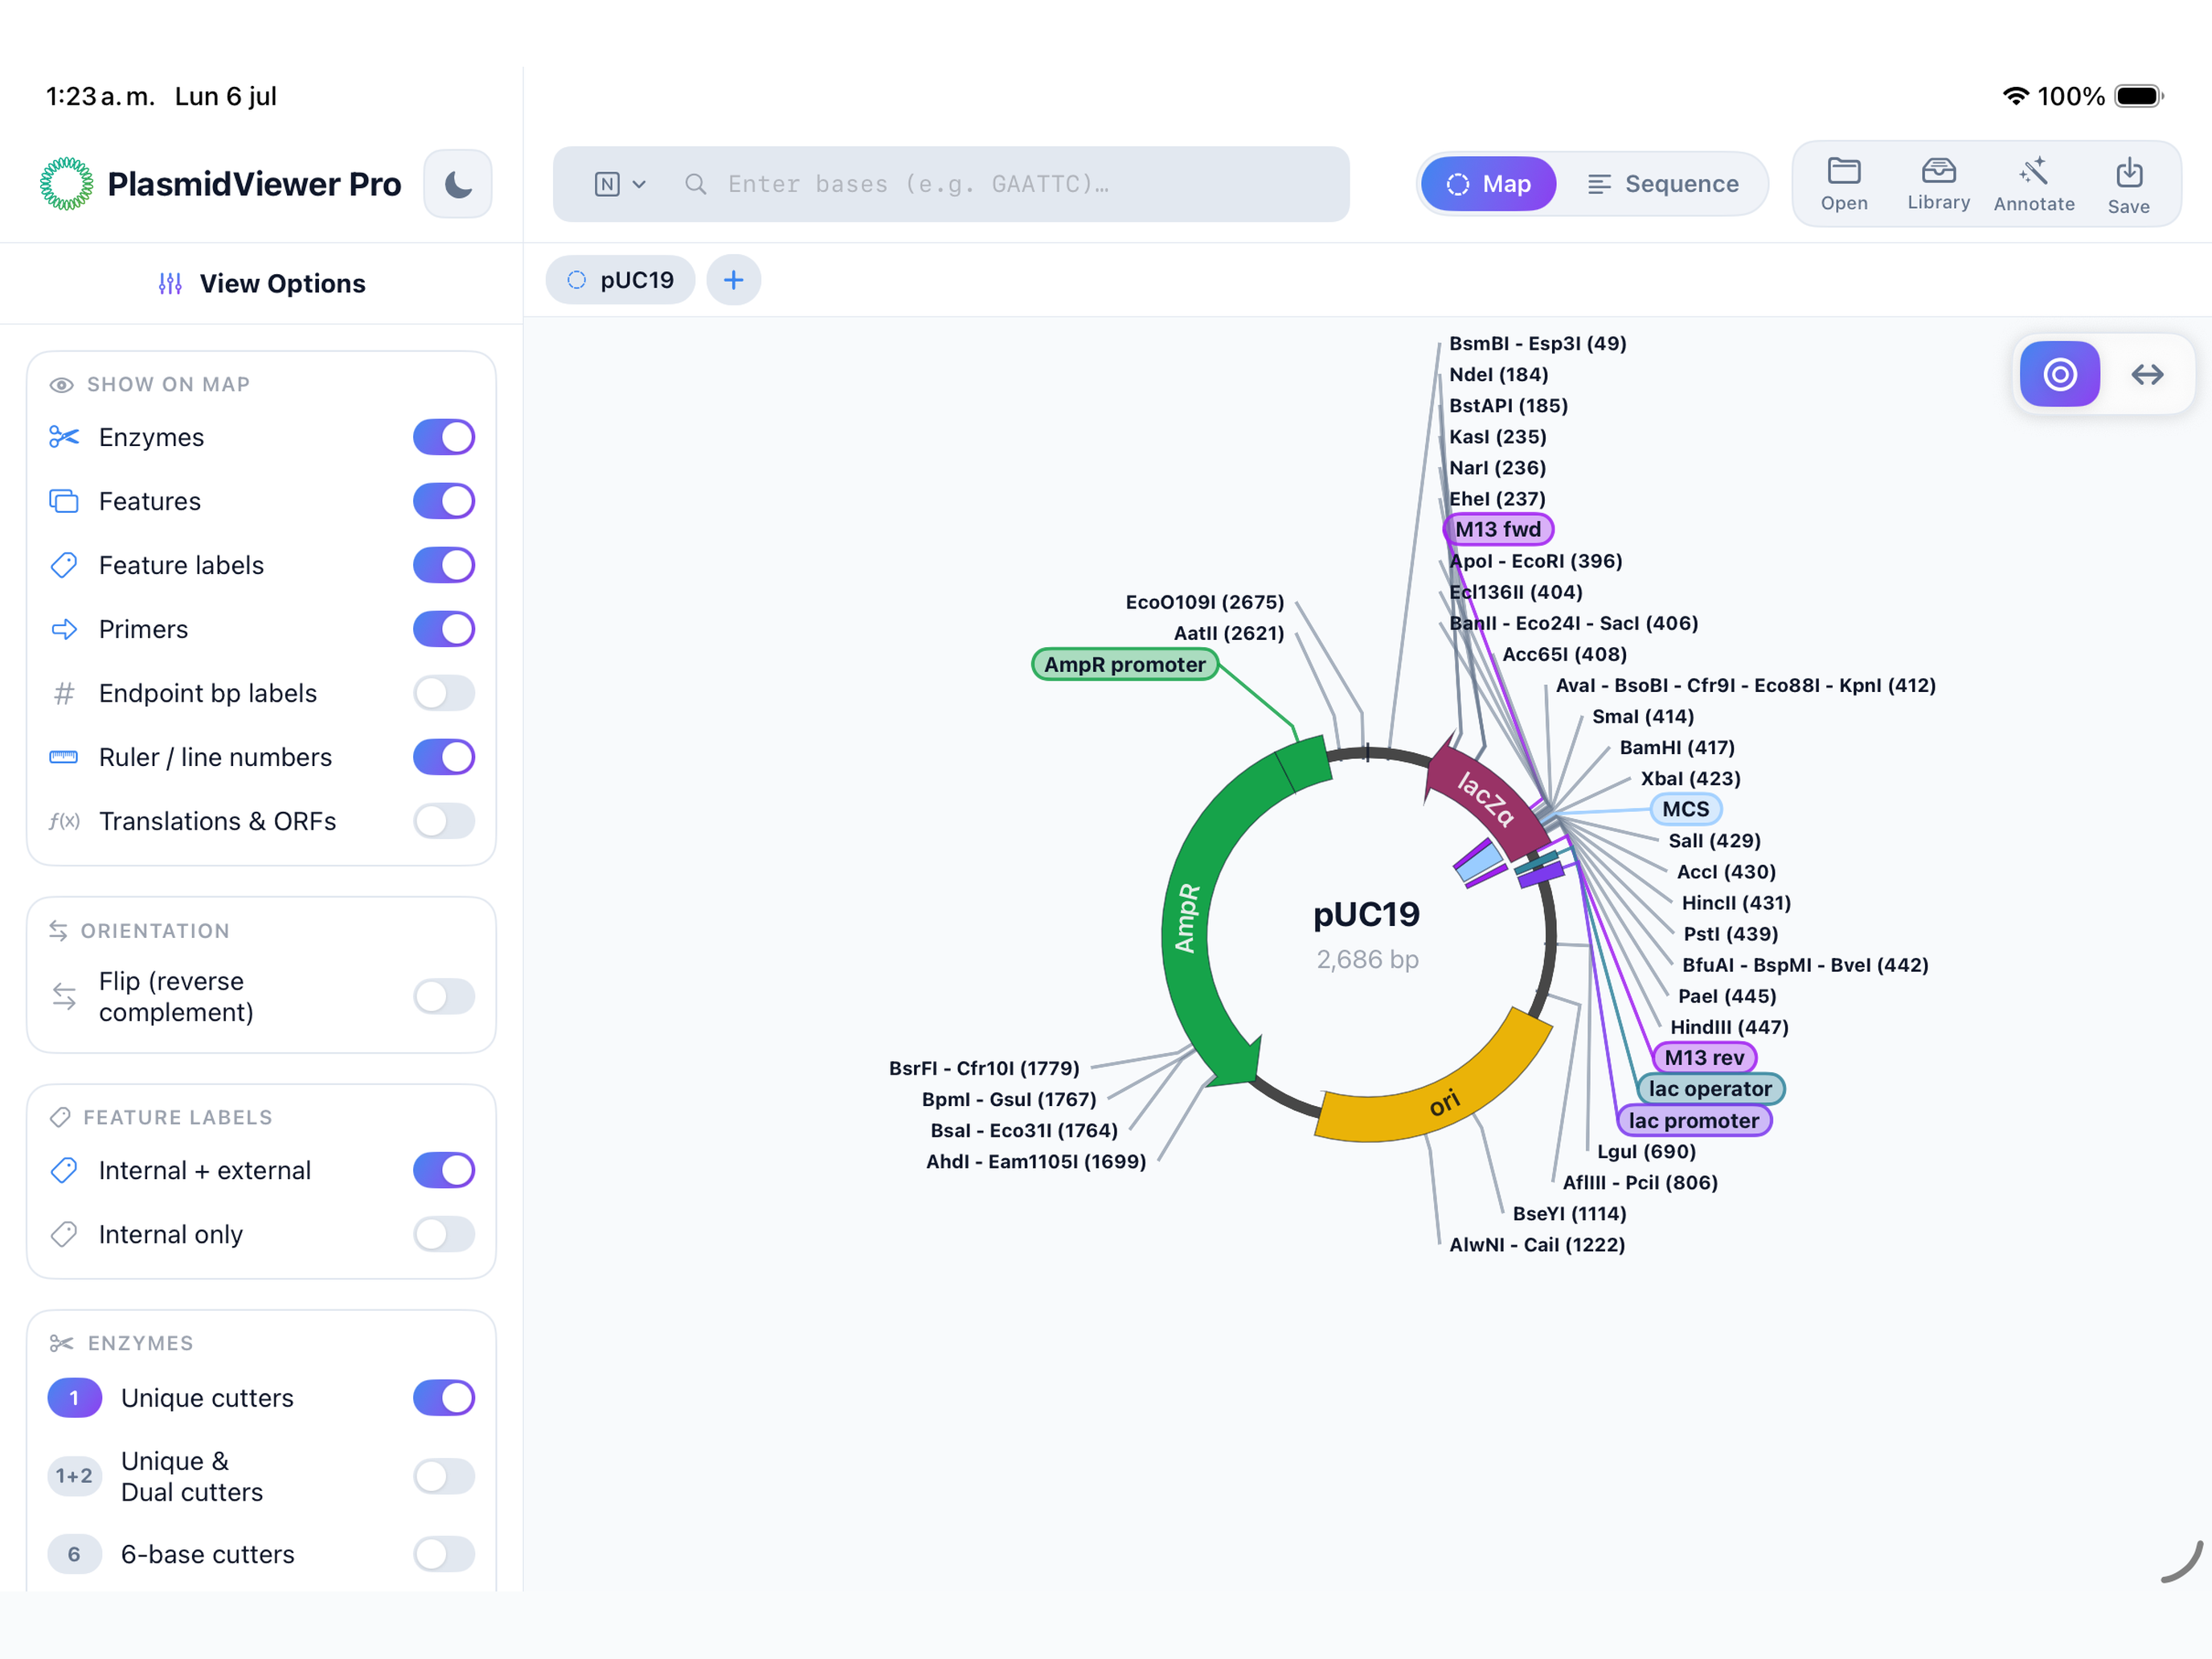The image size is (2212, 1659).
Task: Save the current plasmid
Action: (x=2128, y=185)
